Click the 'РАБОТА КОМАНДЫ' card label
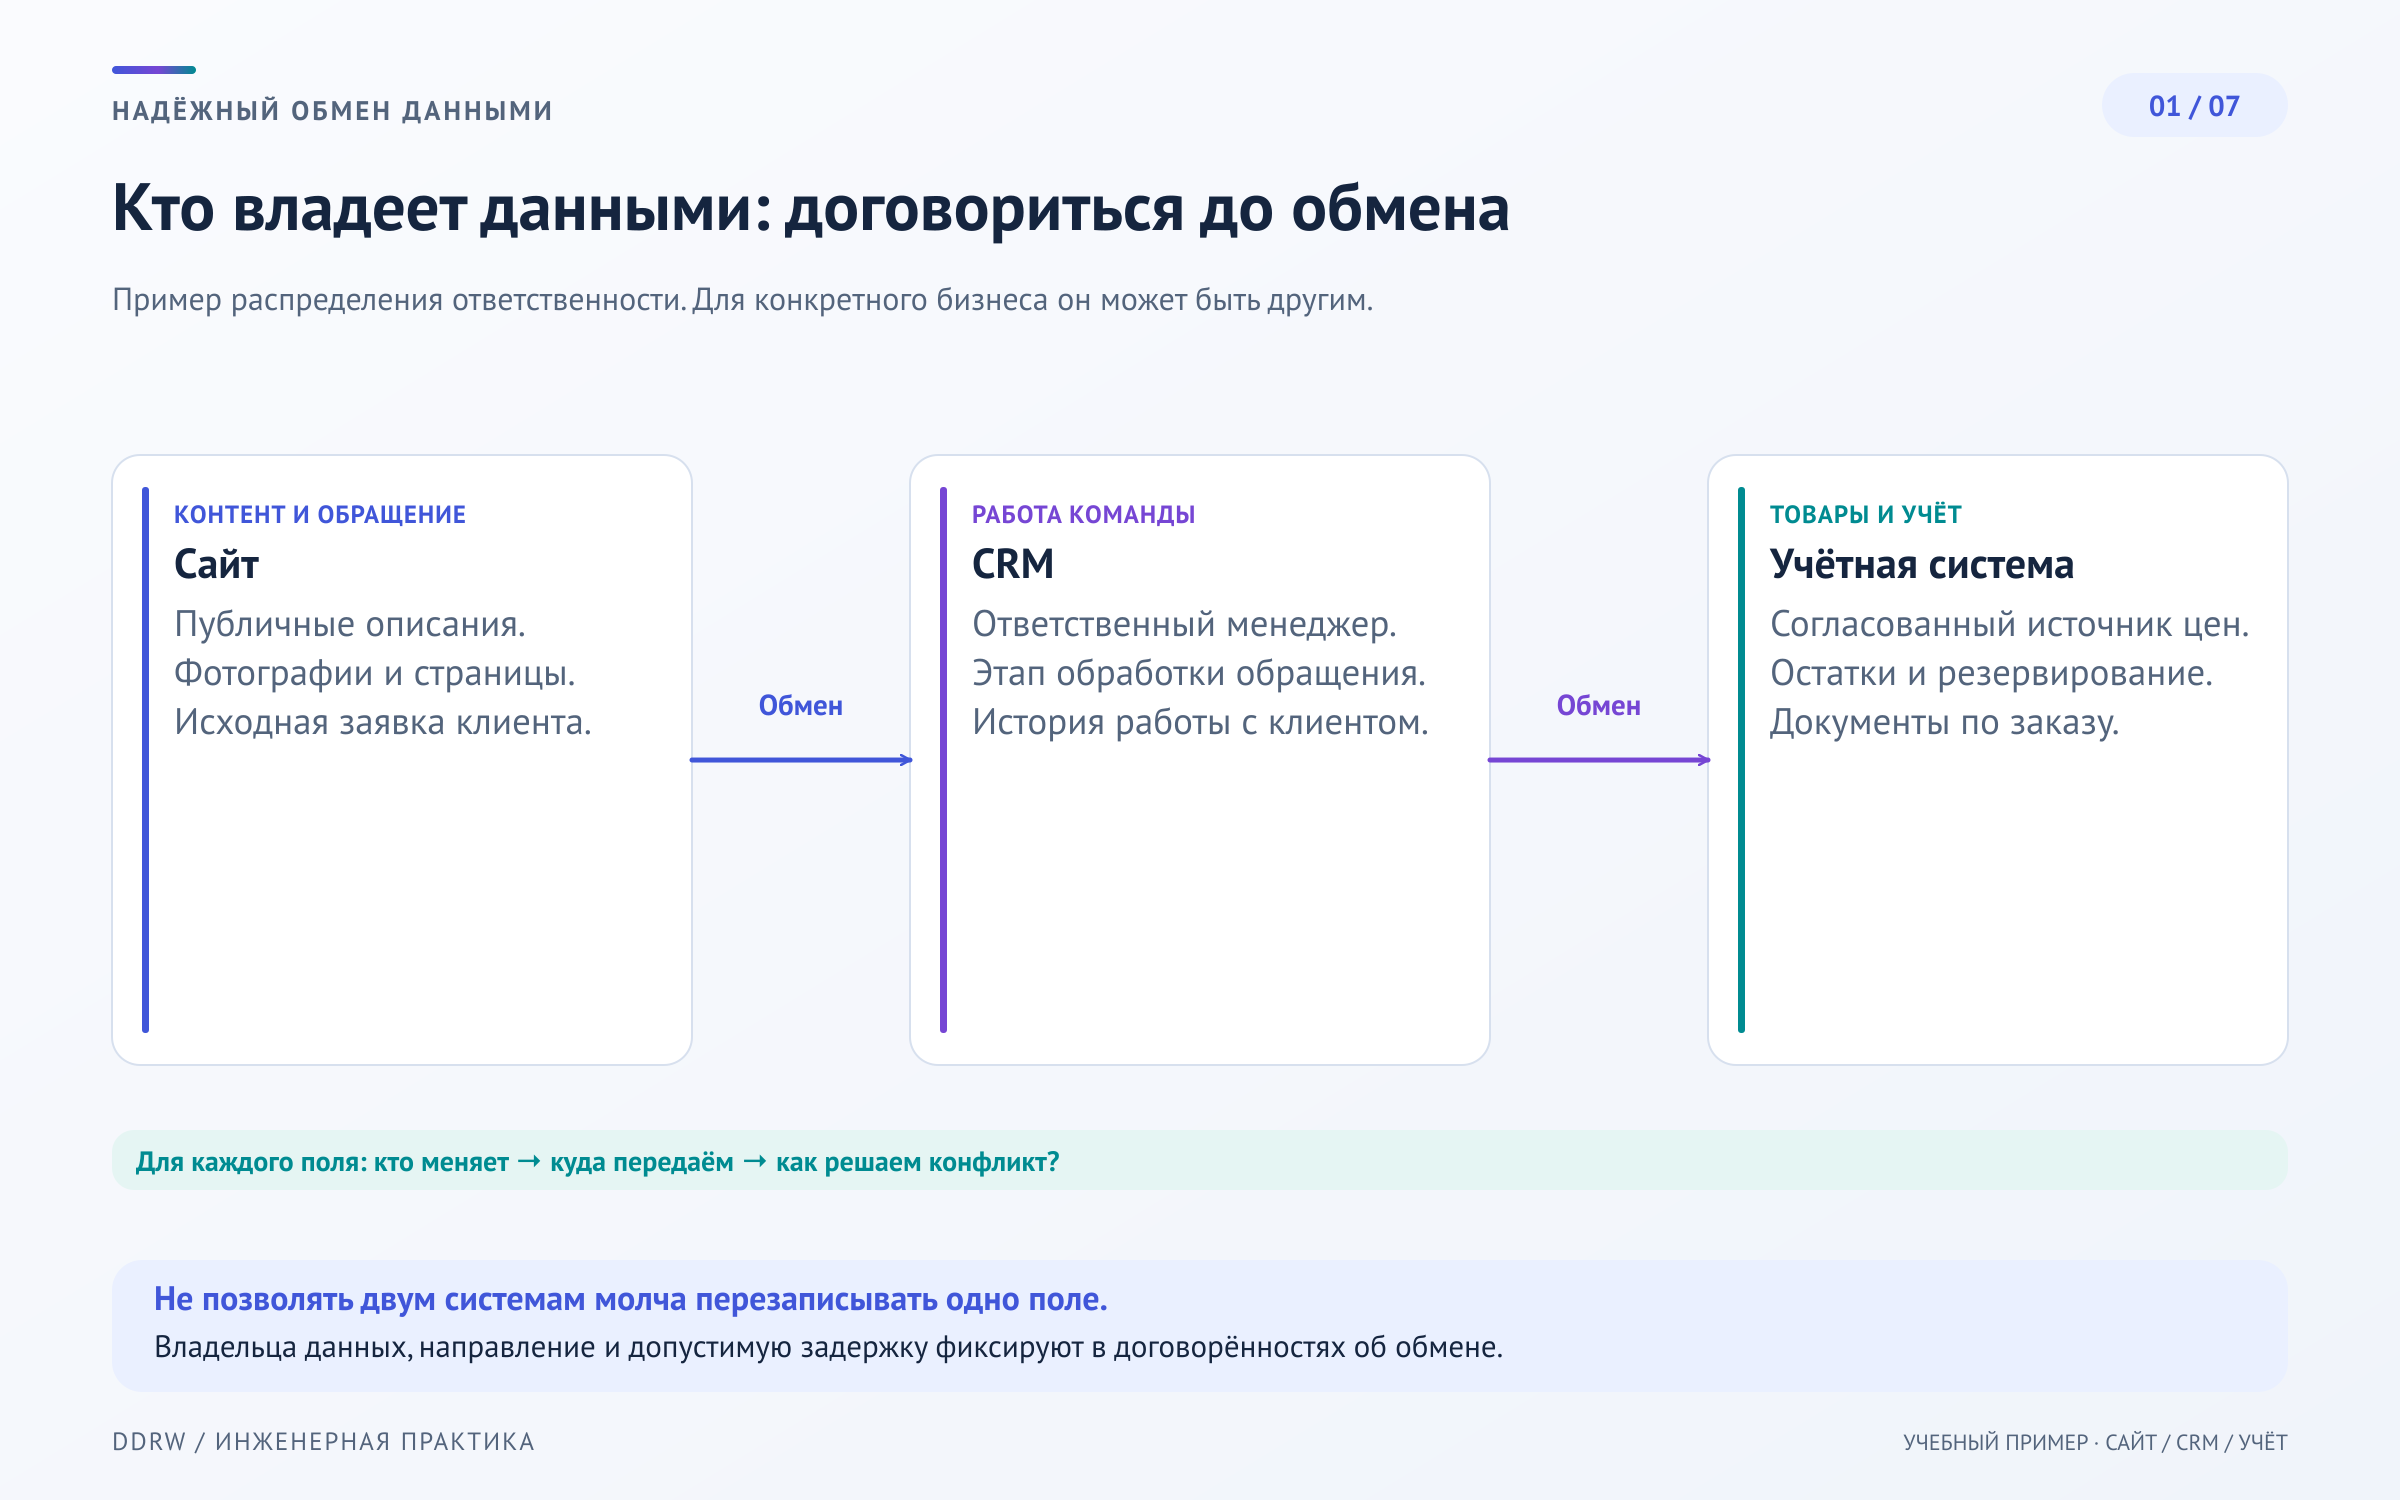The height and width of the screenshot is (1500, 2400). click(x=1083, y=514)
